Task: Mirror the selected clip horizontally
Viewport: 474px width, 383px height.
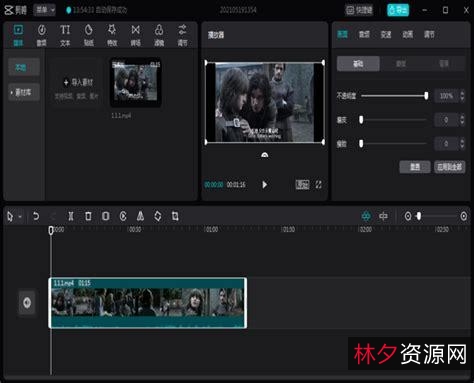Action: (x=140, y=216)
